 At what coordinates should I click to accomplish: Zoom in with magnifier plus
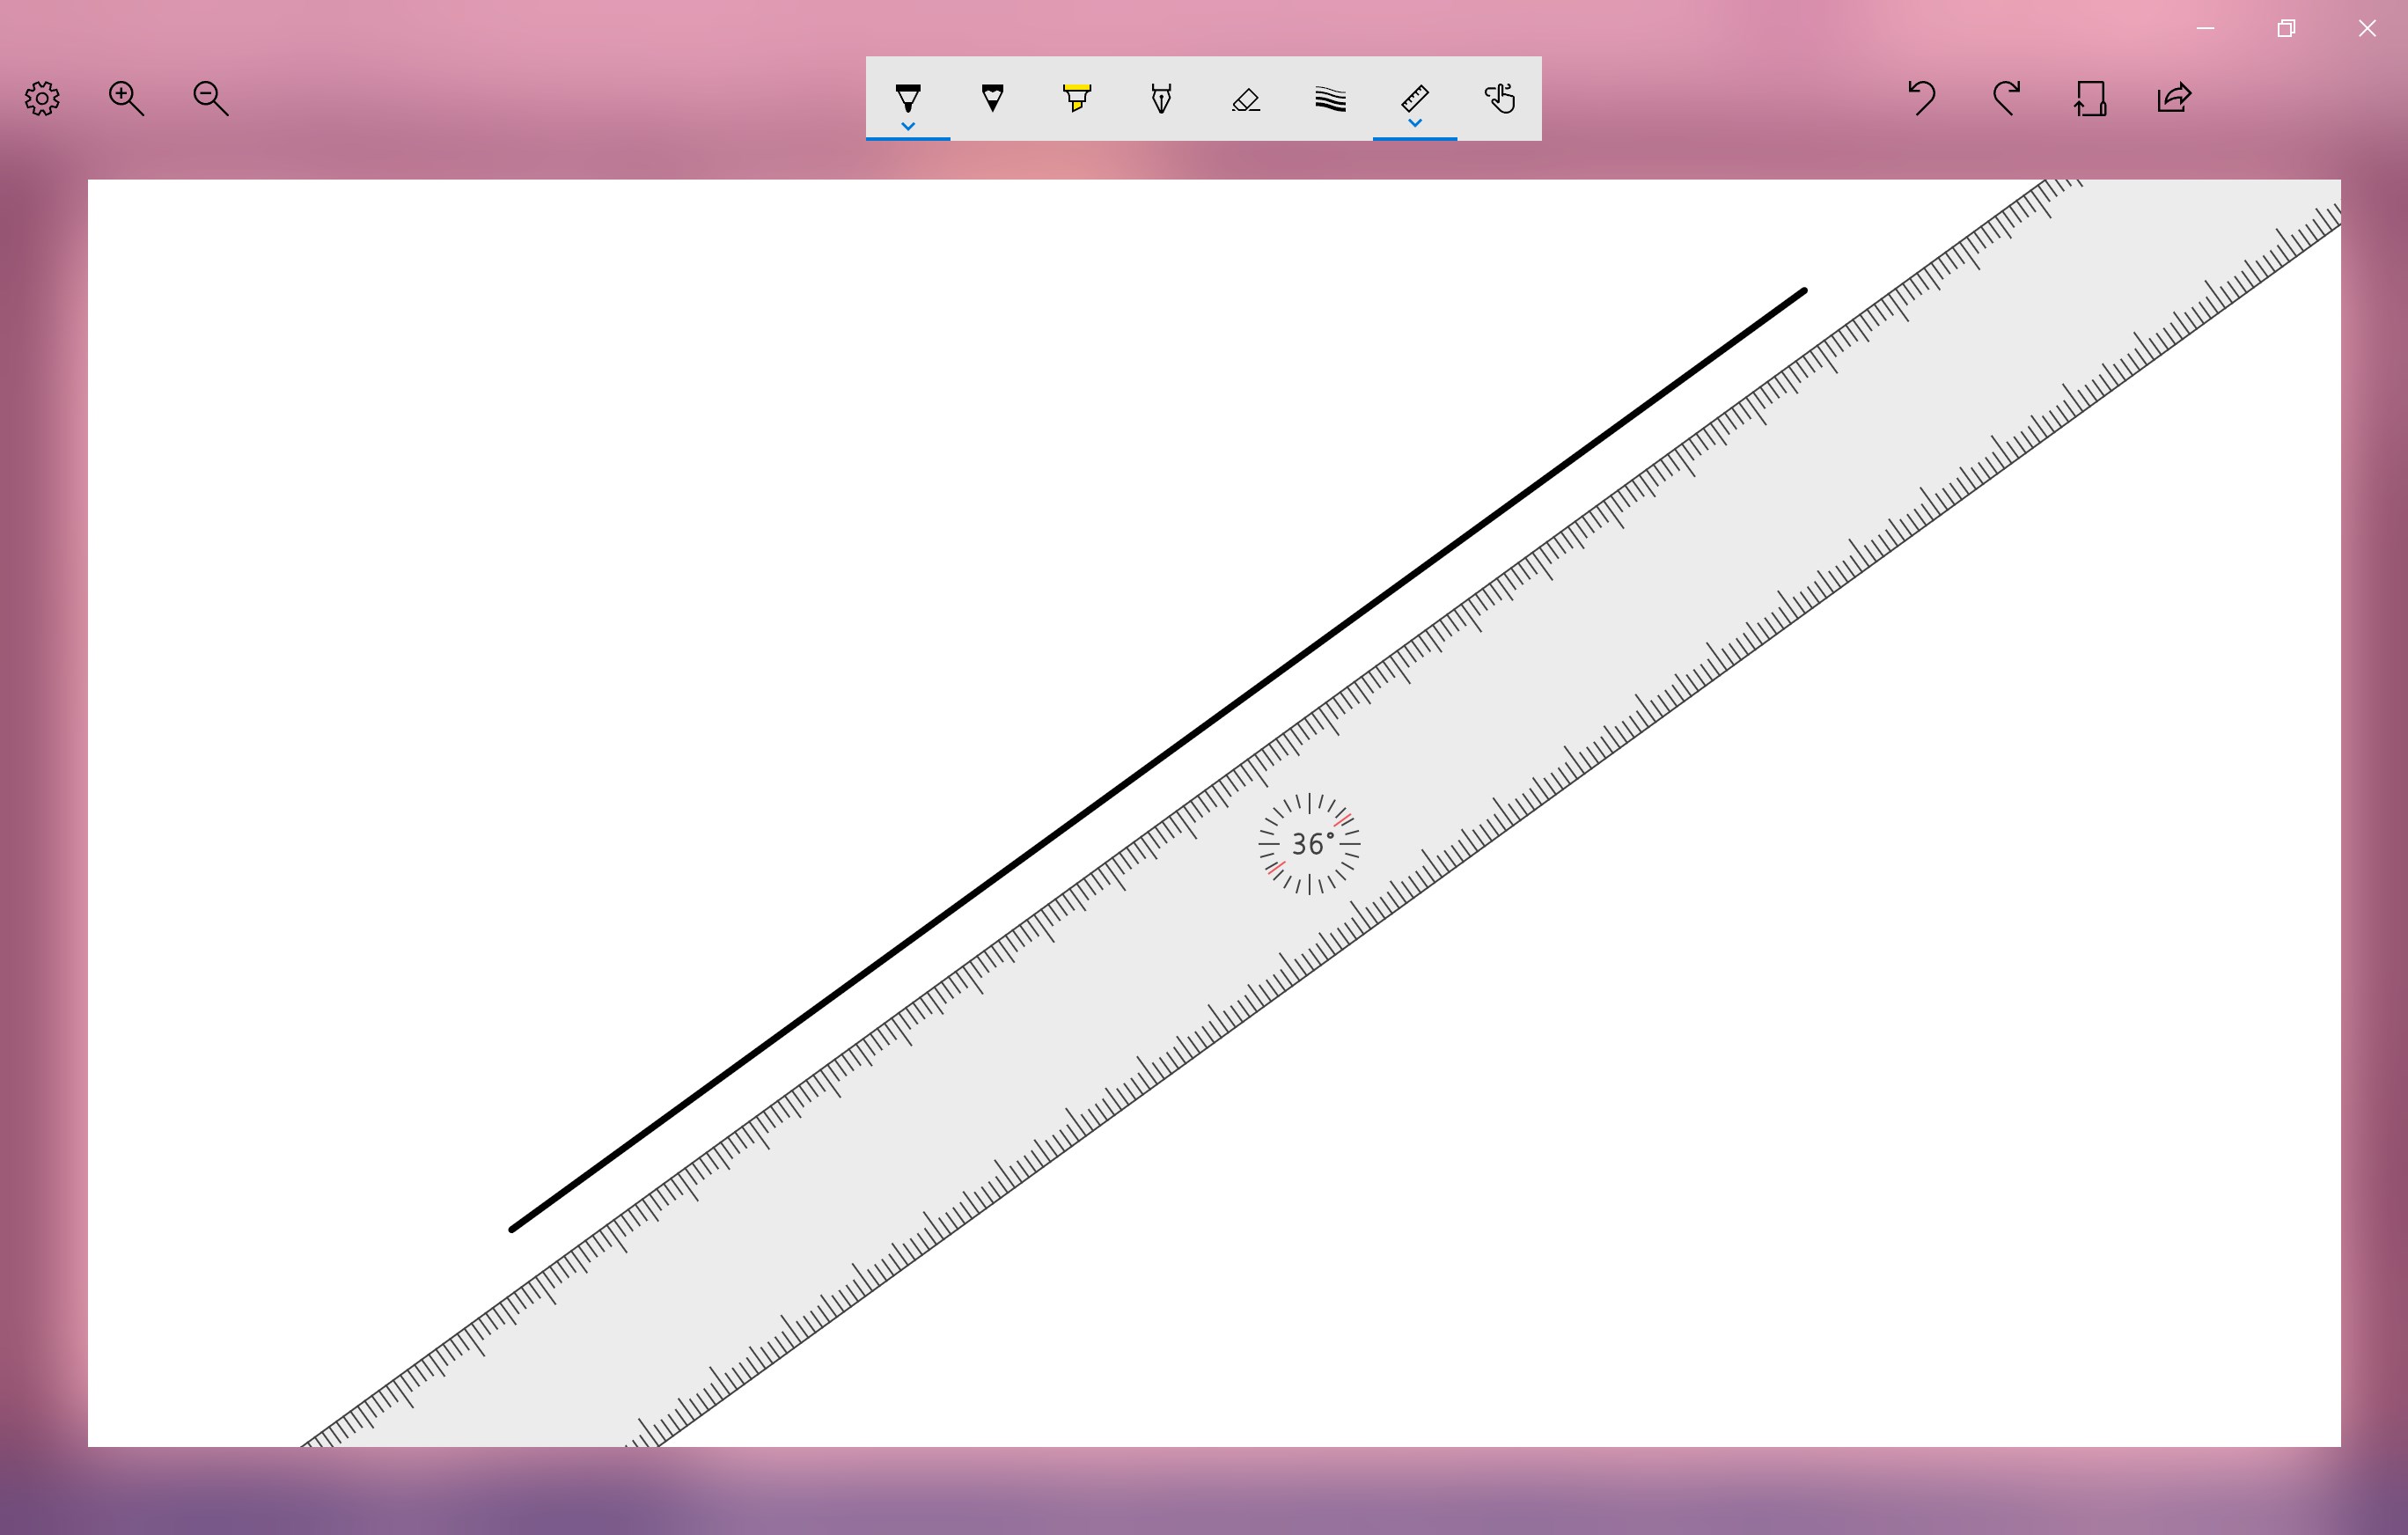(x=126, y=98)
